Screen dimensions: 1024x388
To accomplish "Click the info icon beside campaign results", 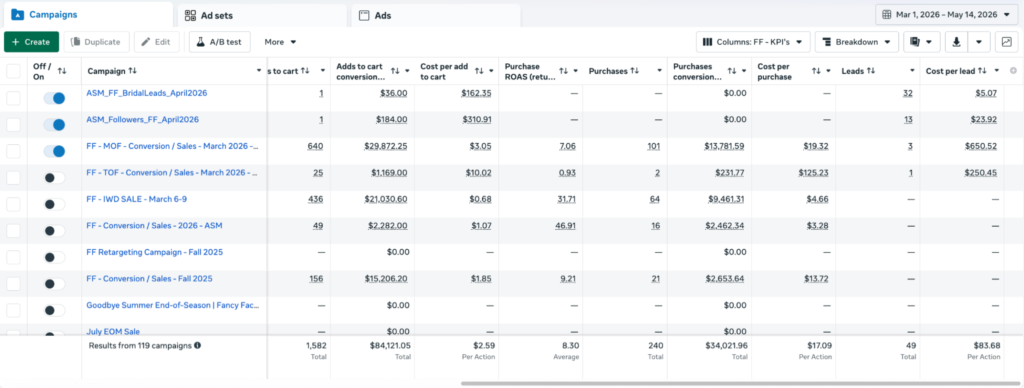I will point(197,345).
